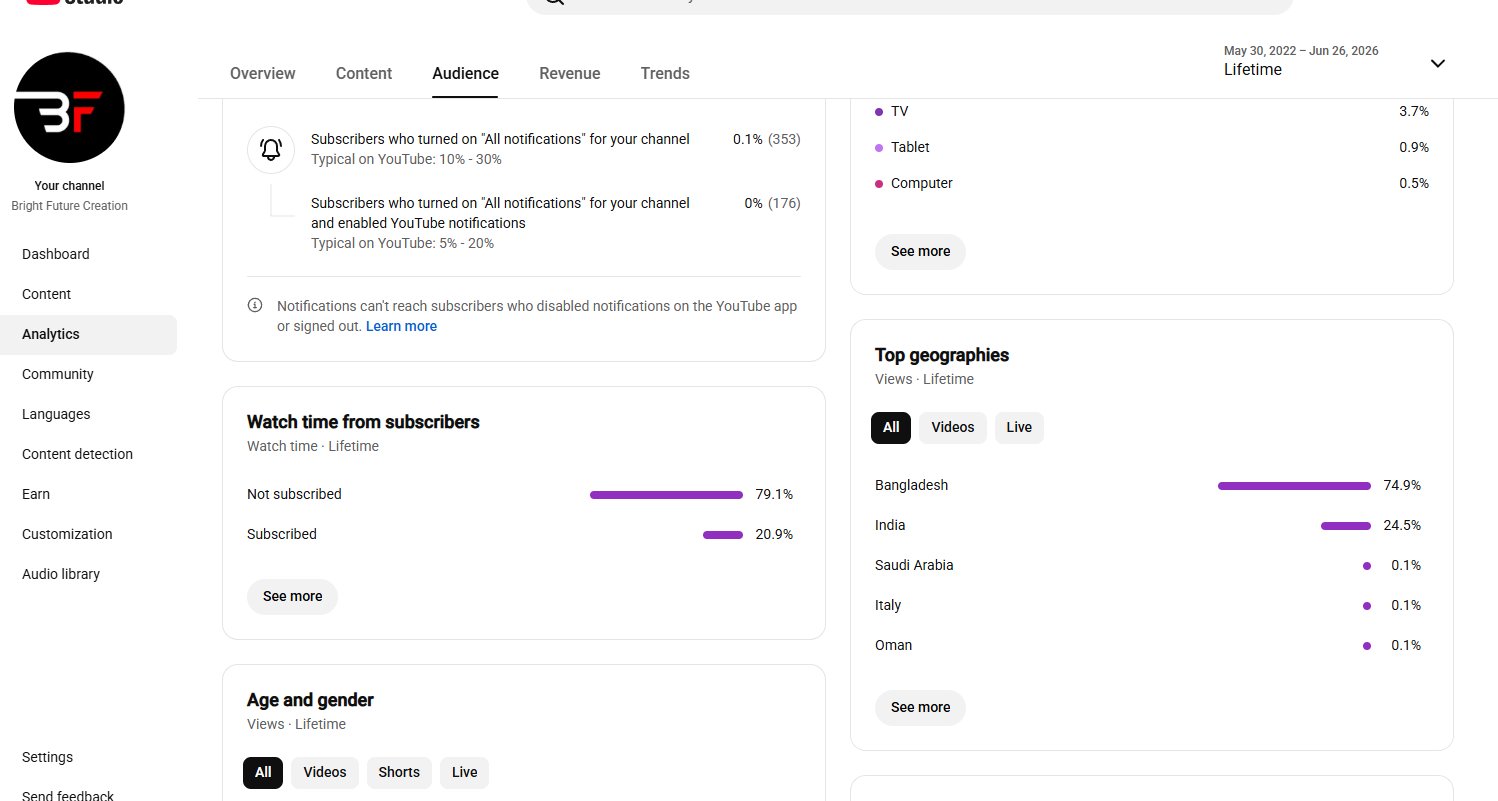Click the pink dot next to Computer

pyautogui.click(x=879, y=184)
